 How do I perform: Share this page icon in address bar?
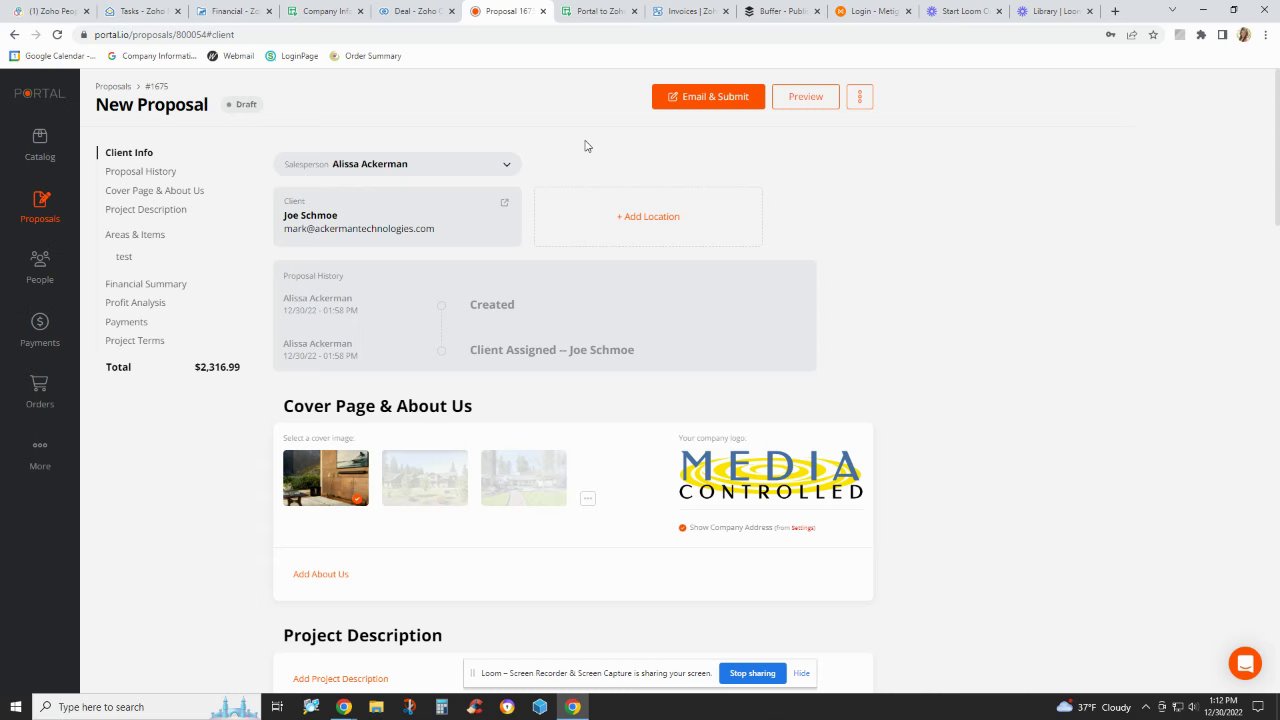[1132, 34]
